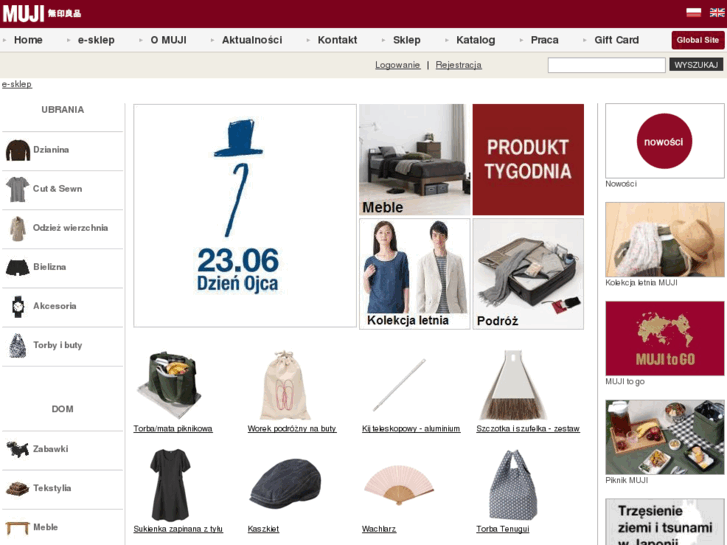Select Praca in the navigation bar

(544, 40)
